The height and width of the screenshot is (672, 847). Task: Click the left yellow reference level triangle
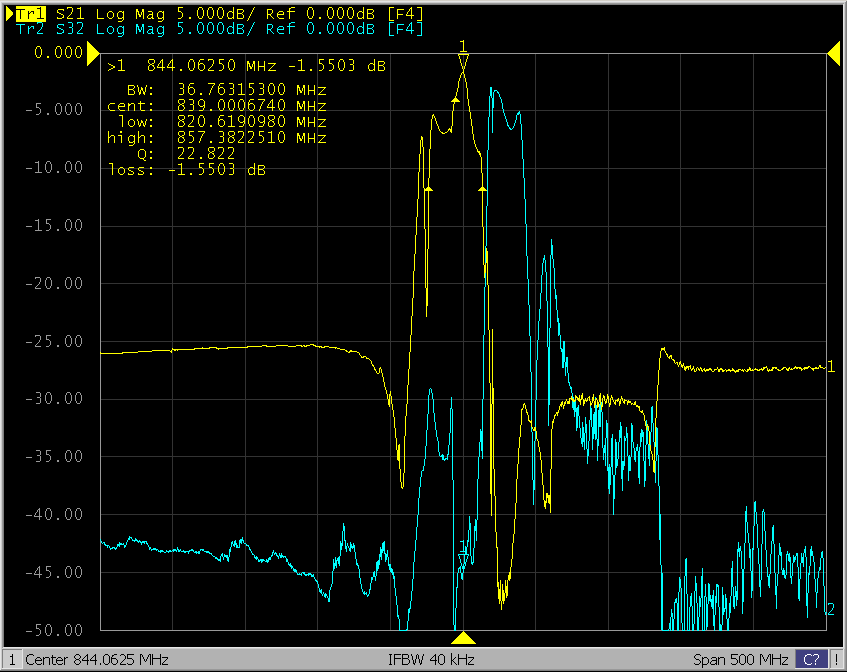coord(93,52)
